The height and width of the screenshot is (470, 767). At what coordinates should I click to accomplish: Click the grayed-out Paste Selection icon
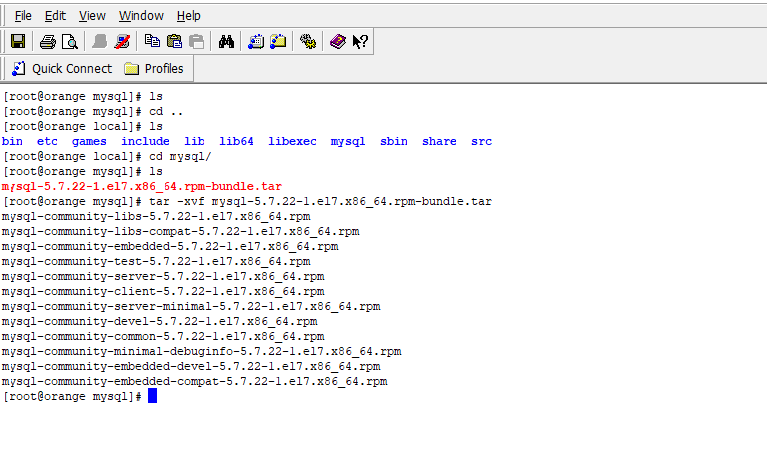(x=197, y=42)
